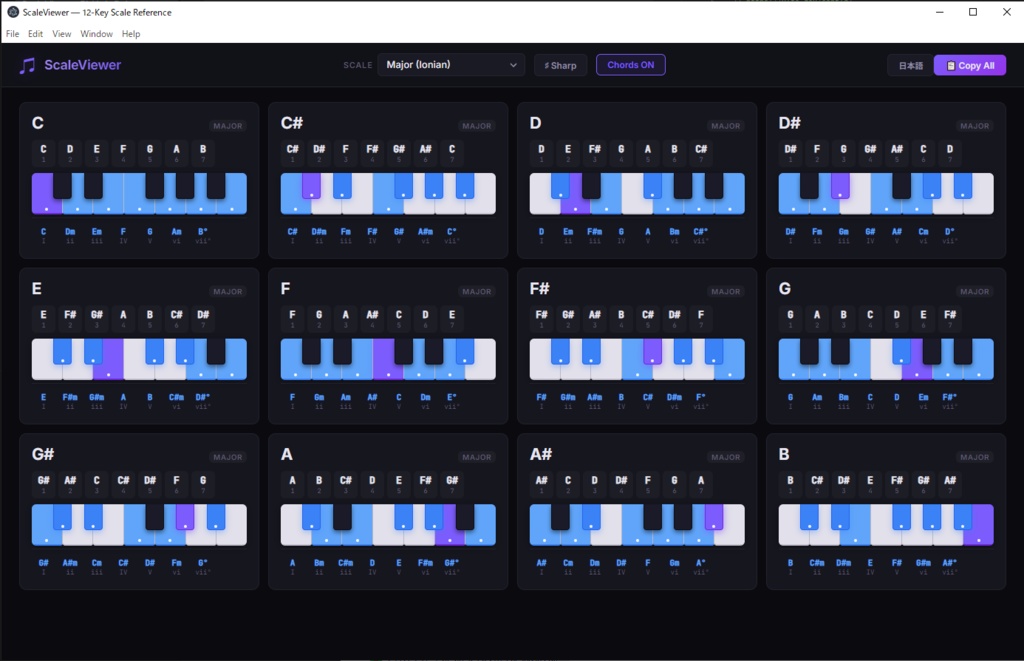1024x661 pixels.
Task: Click the MAJOR badge on the C card
Action: (227, 126)
